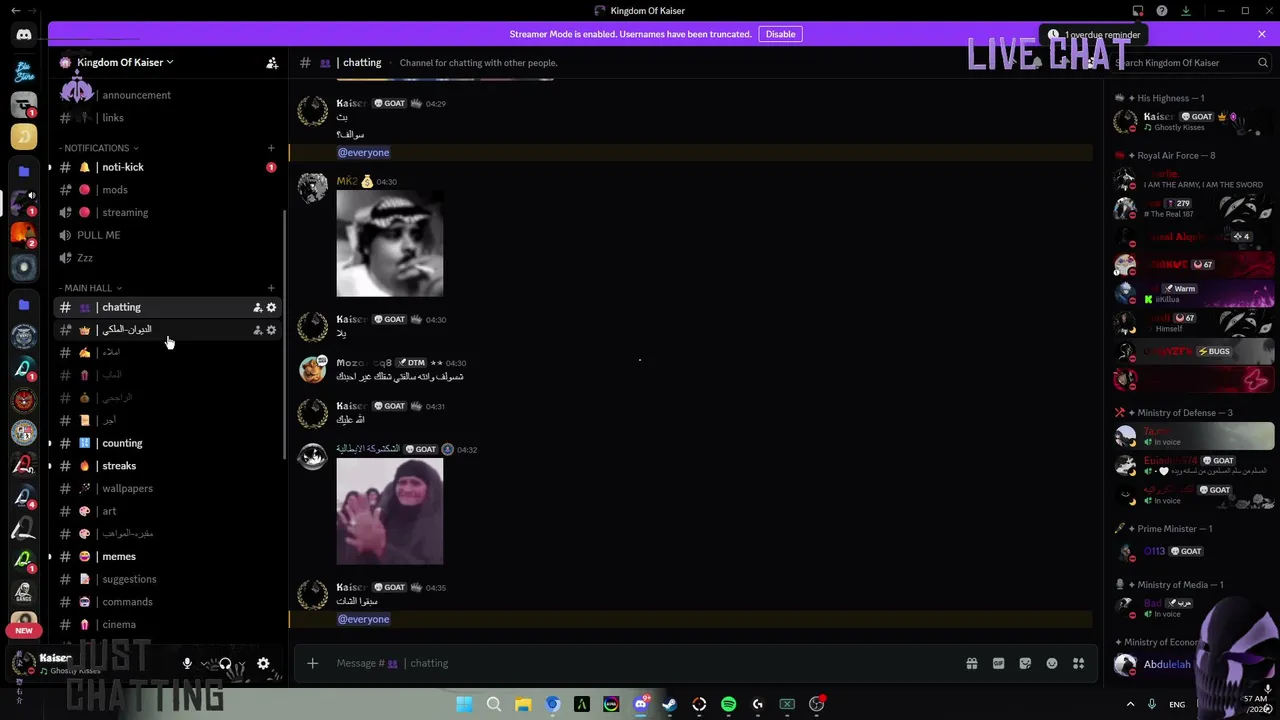Open the art channel
This screenshot has width=1280, height=720.
pos(166,511)
